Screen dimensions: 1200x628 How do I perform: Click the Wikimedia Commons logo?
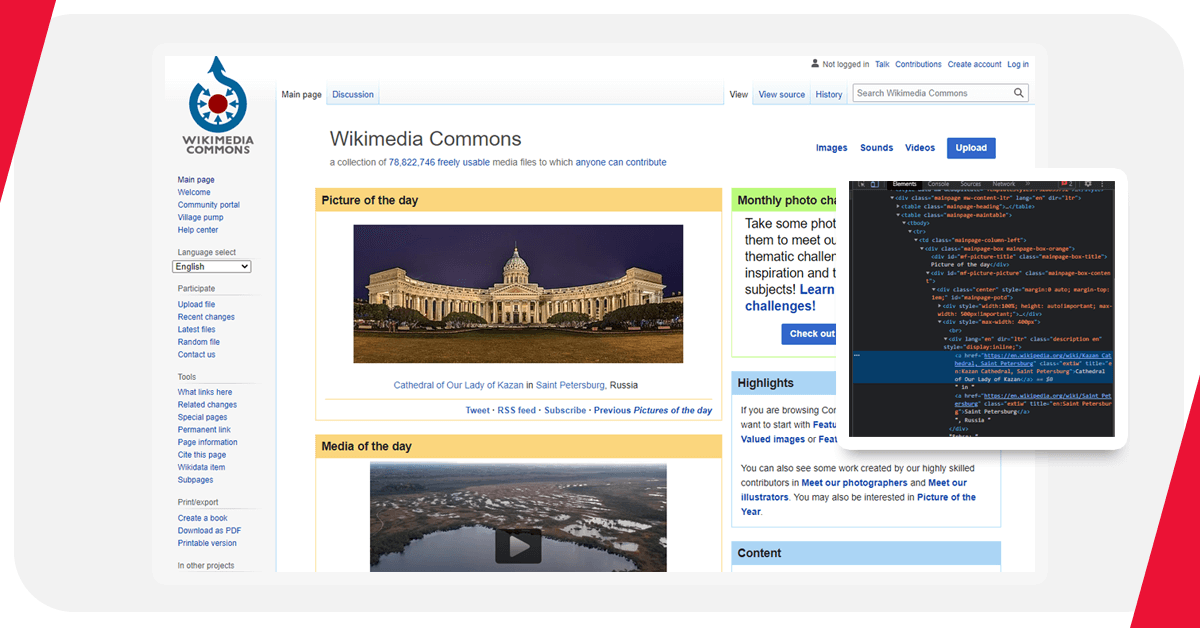(x=218, y=105)
